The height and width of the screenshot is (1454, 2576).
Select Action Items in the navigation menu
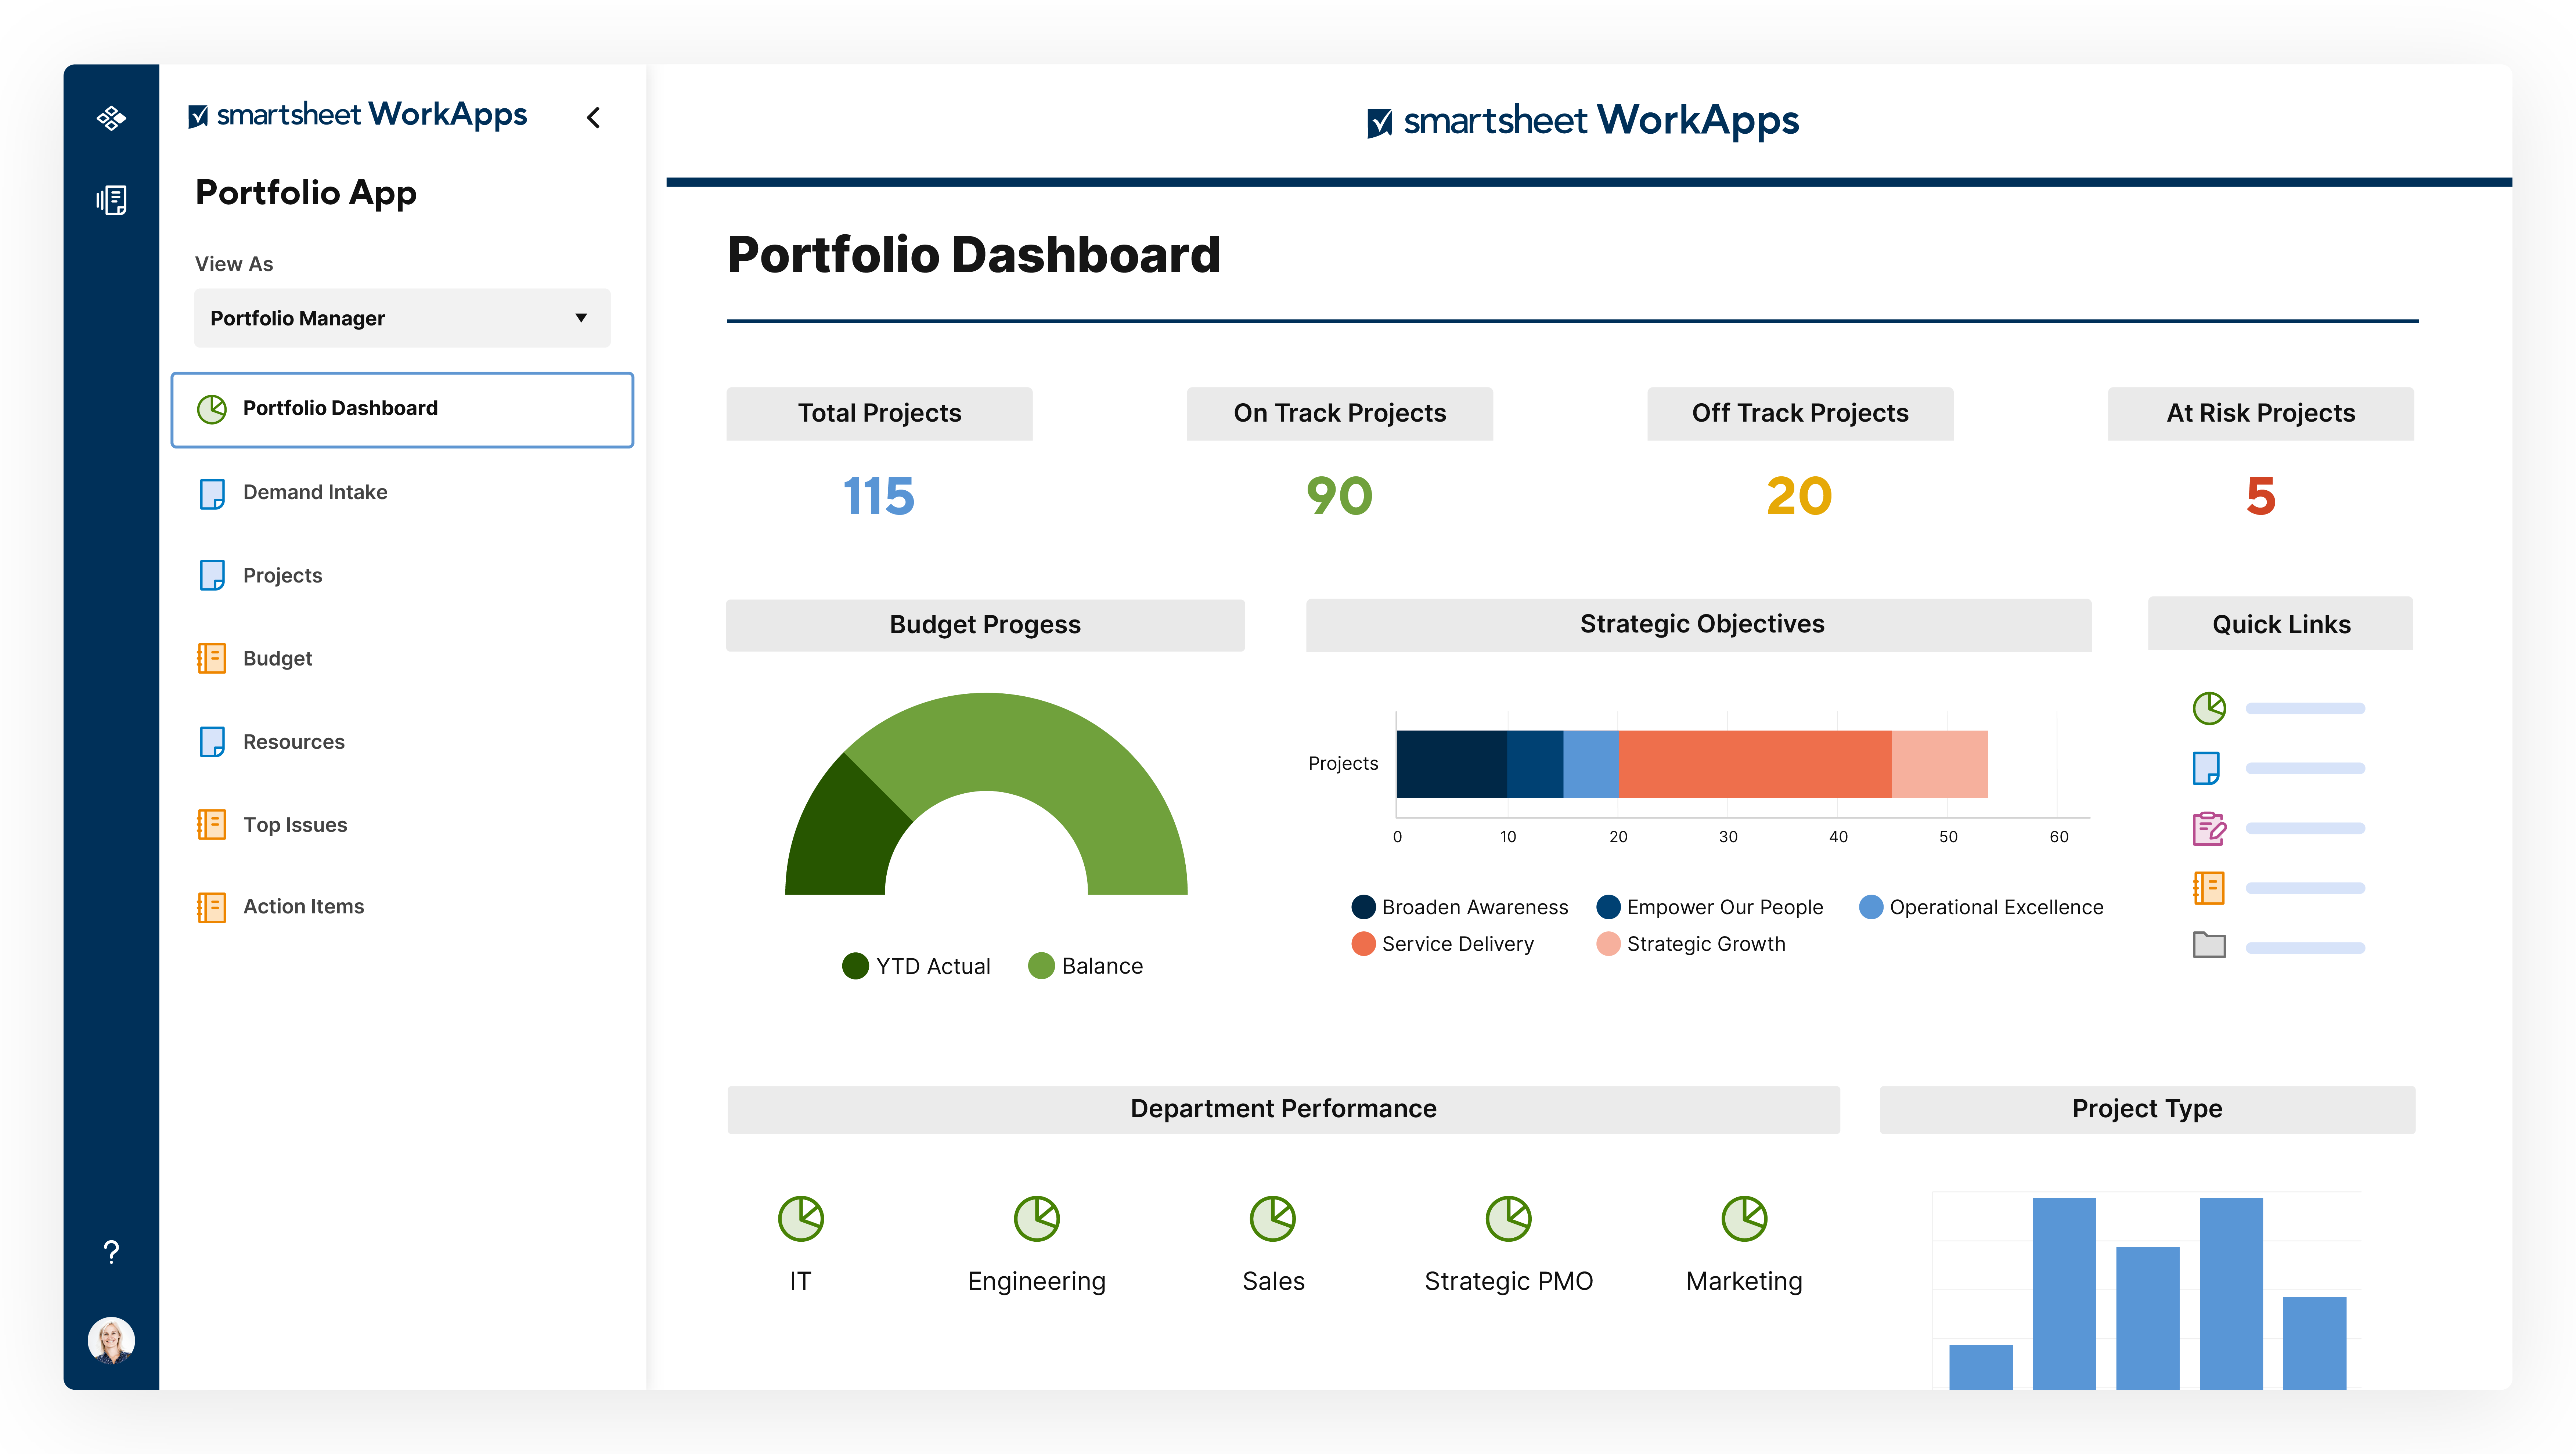point(303,906)
